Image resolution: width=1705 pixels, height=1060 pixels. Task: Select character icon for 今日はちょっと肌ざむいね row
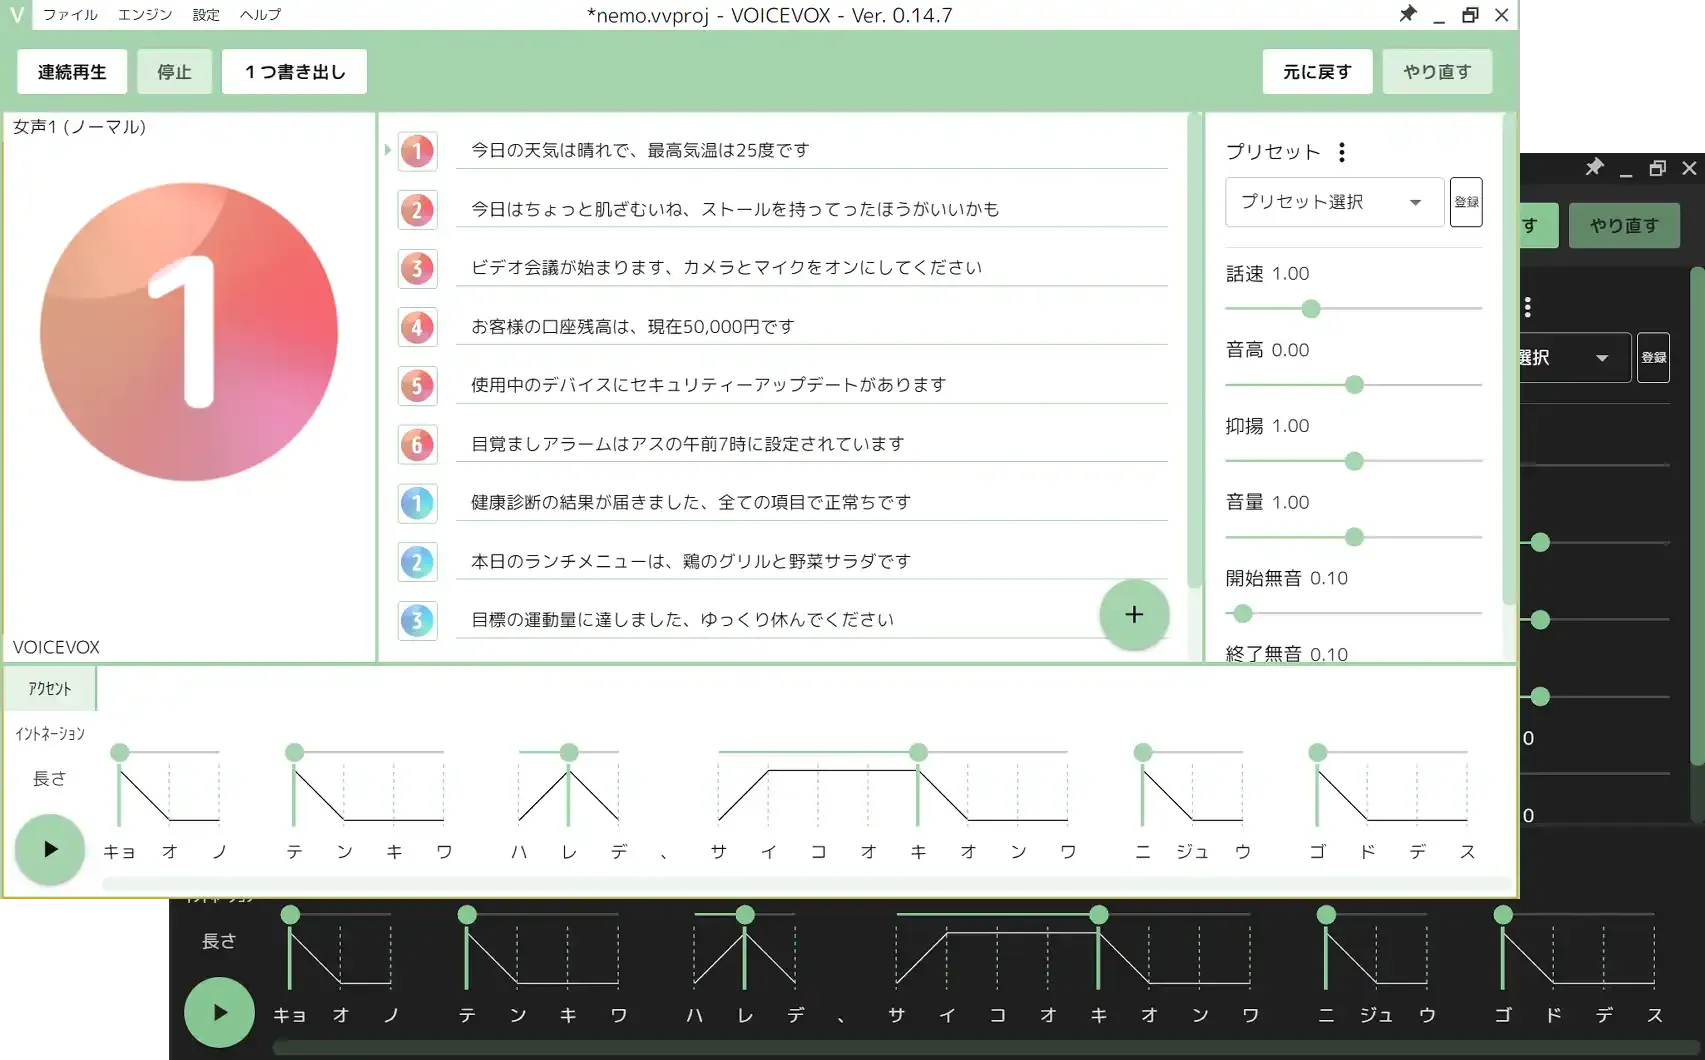(x=417, y=210)
